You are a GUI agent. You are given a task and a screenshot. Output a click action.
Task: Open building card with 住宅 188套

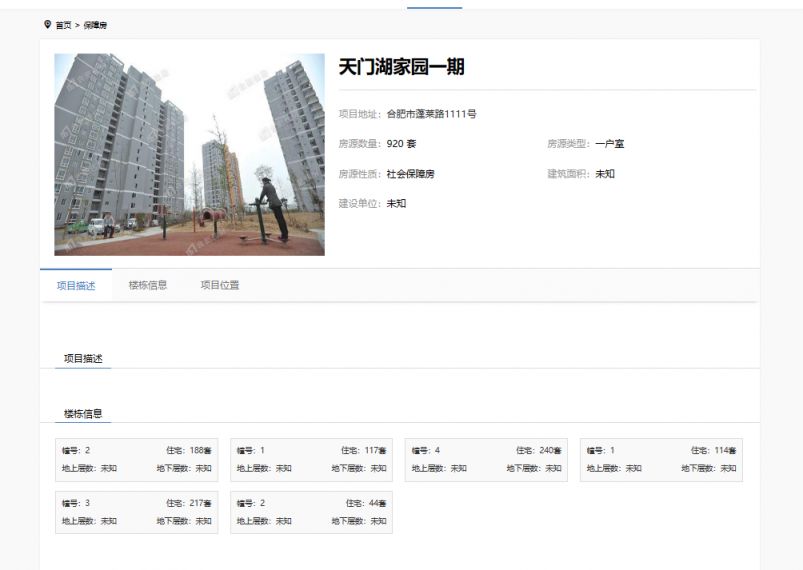tap(137, 460)
